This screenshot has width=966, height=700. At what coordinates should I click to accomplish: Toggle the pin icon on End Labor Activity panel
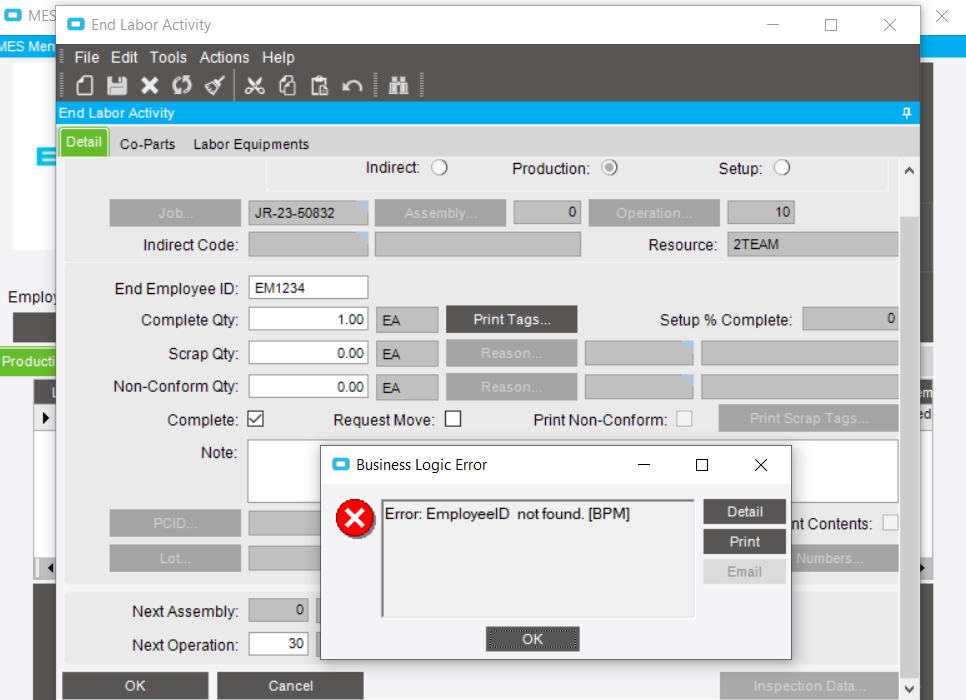(906, 113)
